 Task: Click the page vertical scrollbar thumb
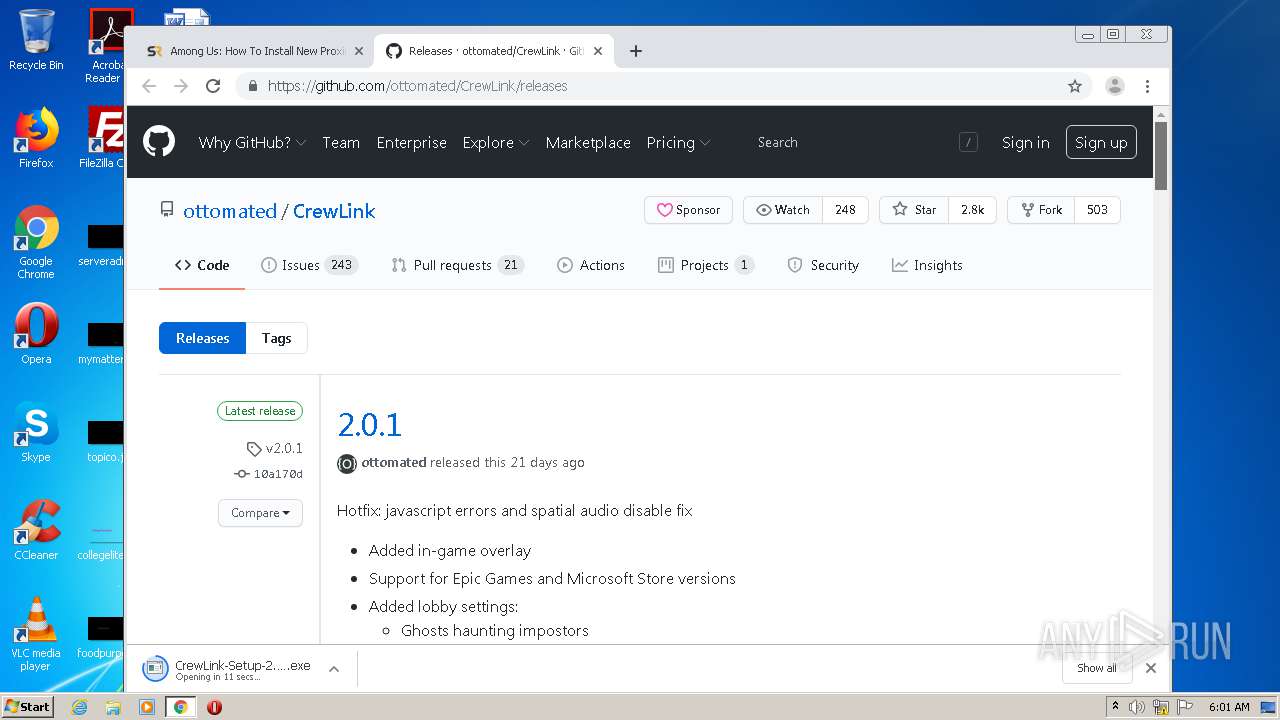[1161, 156]
